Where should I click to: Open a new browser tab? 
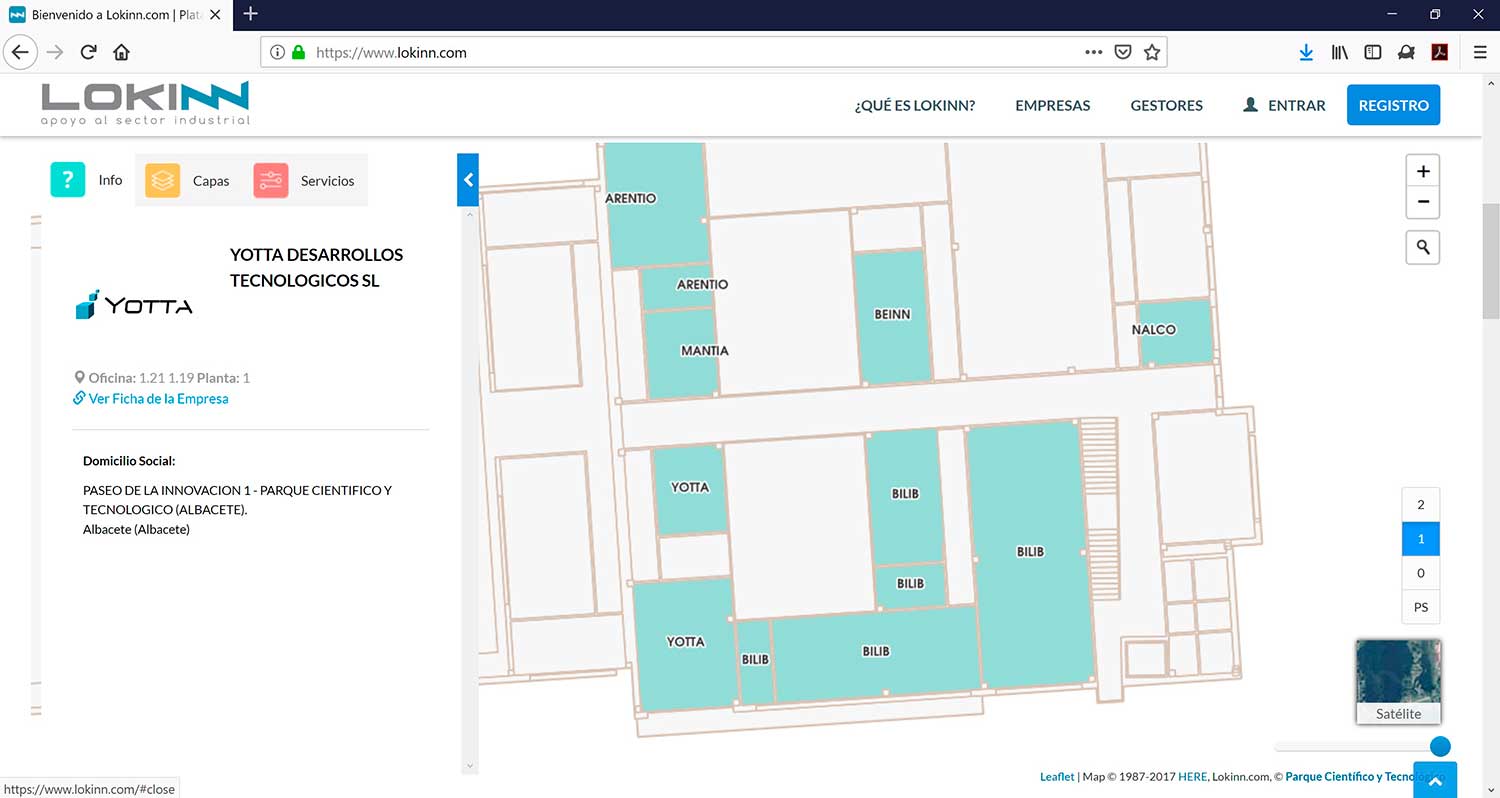(251, 14)
